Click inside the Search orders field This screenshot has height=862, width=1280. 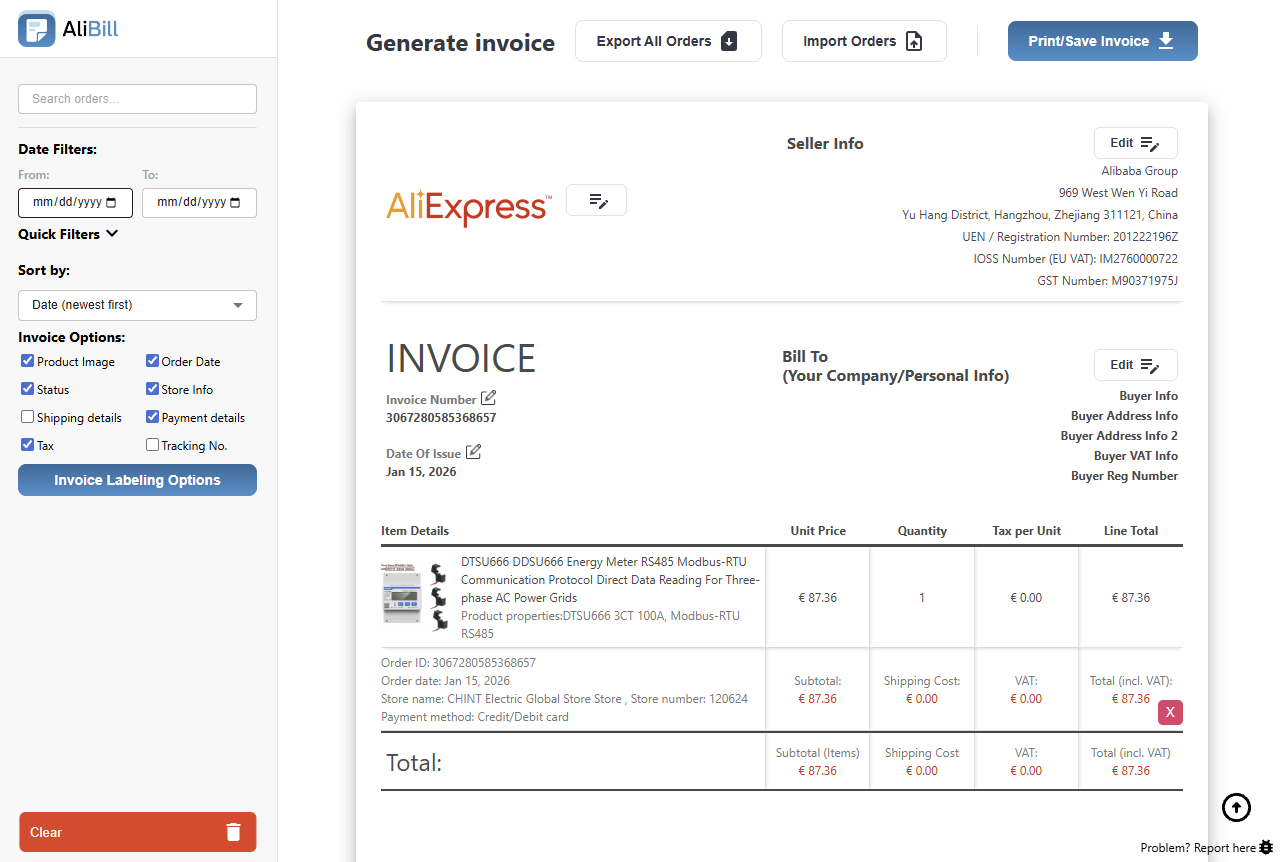[137, 99]
